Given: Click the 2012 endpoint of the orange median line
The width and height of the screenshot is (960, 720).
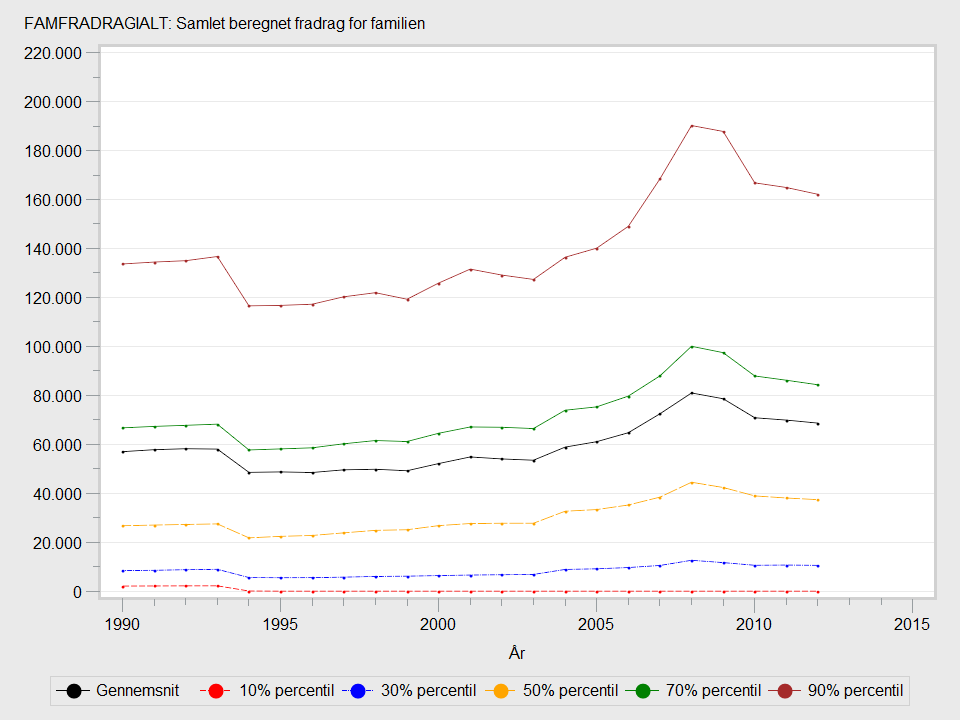Looking at the screenshot, I should point(817,500).
